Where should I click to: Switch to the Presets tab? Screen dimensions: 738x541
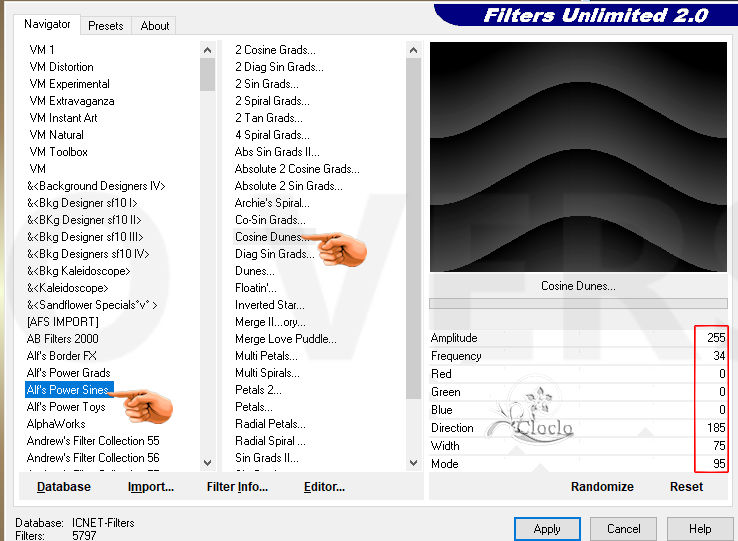pos(105,26)
